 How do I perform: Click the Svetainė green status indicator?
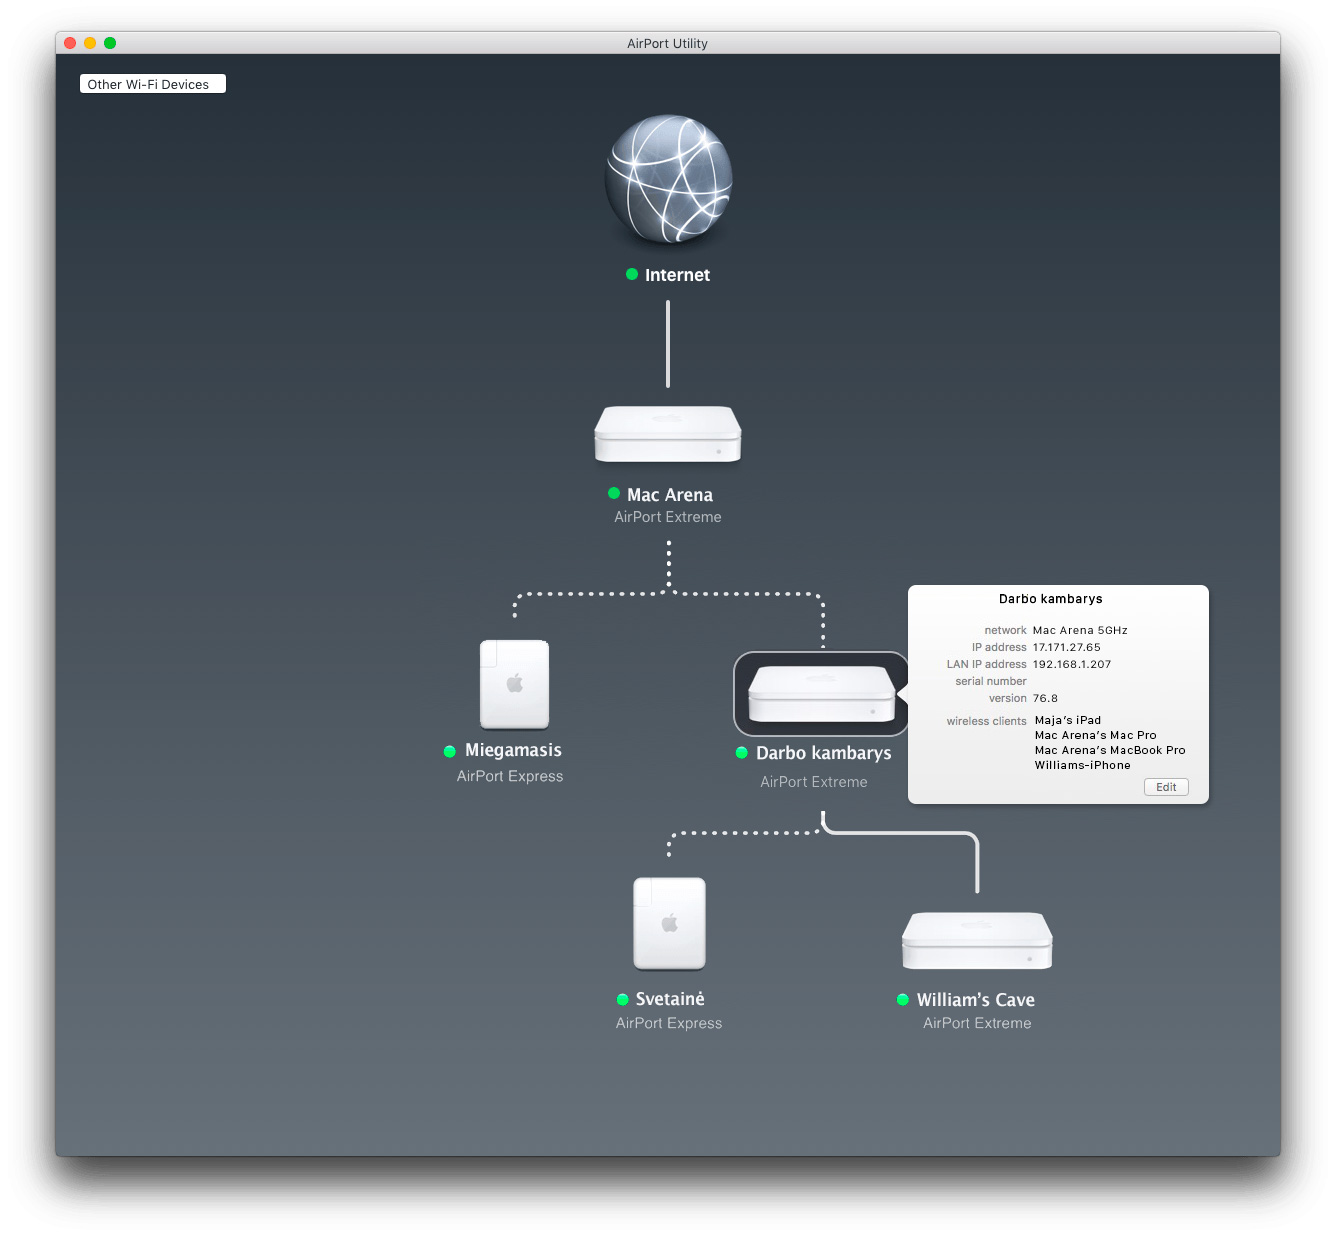[623, 999]
